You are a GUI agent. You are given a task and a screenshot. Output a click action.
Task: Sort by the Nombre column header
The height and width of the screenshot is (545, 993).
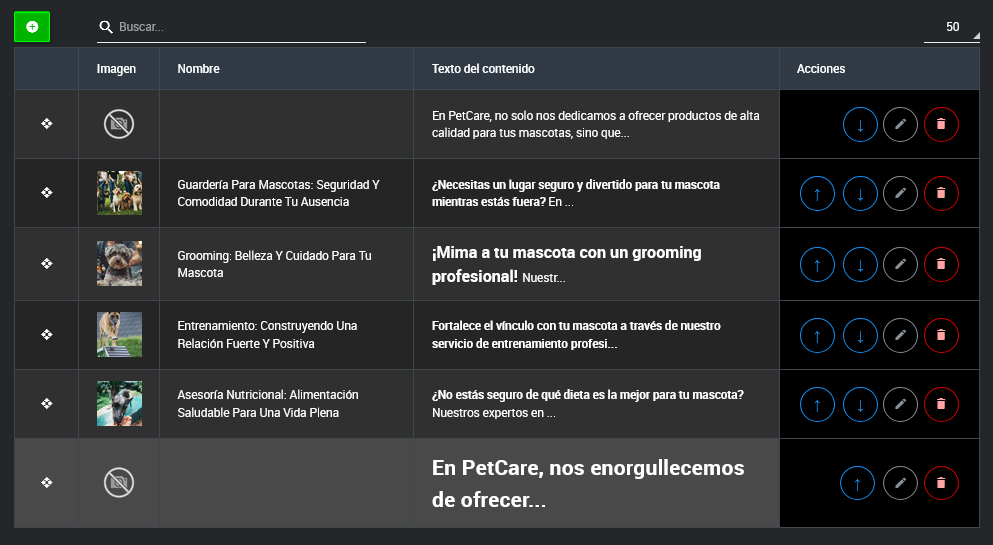tap(198, 69)
